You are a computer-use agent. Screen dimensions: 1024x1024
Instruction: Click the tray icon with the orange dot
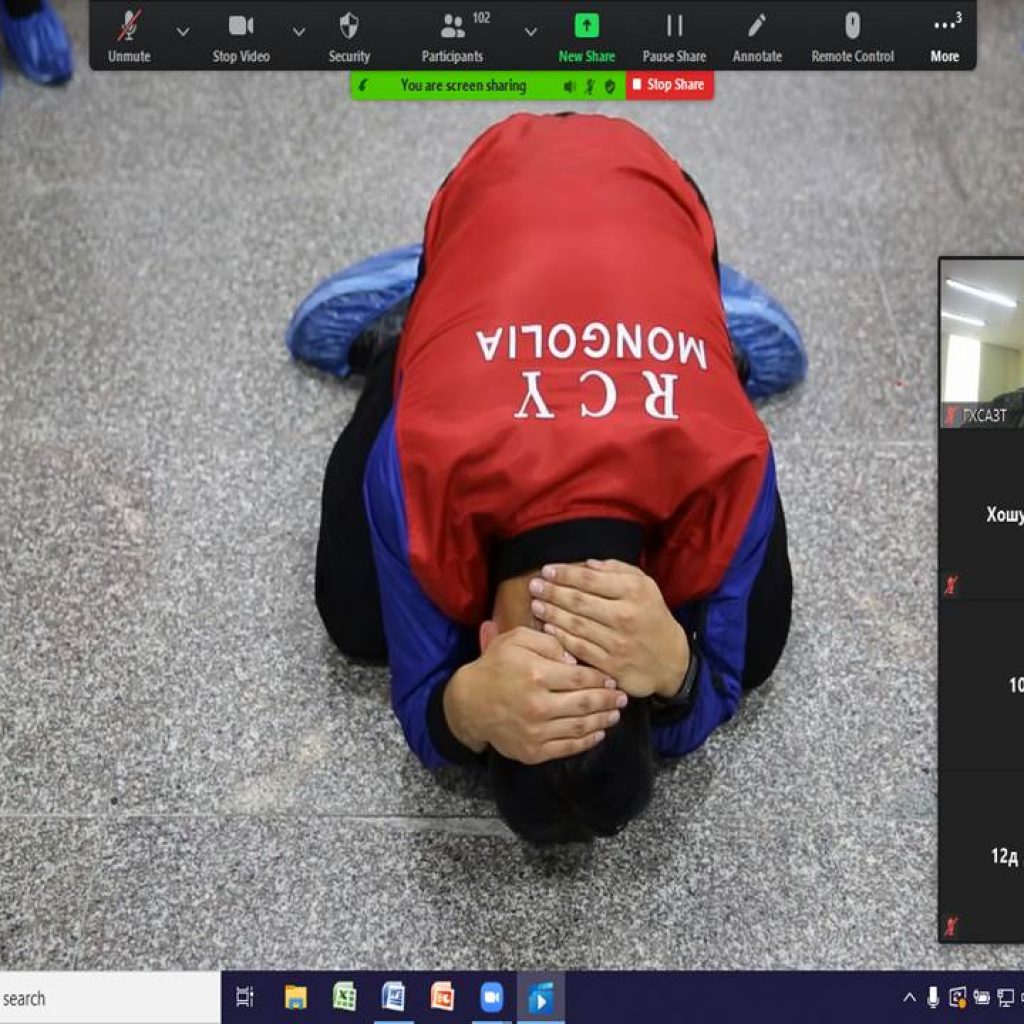(958, 997)
